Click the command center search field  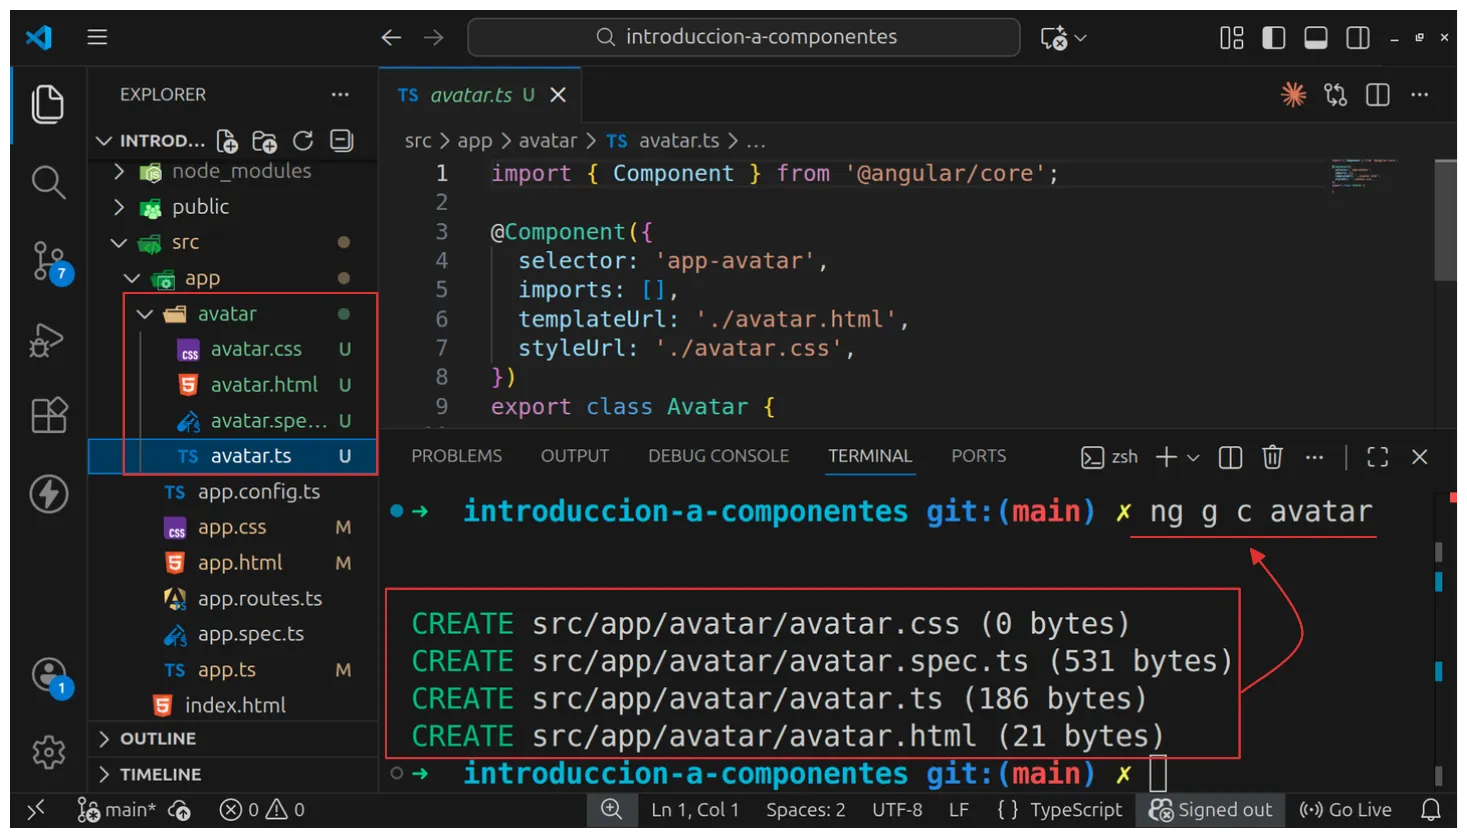[744, 37]
